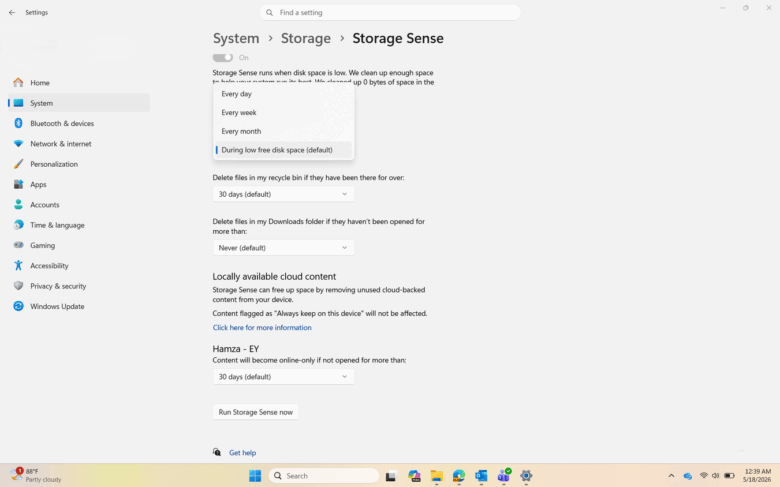The image size is (780, 487).
Task: Go to Storage breadcrumb
Action: coord(306,38)
